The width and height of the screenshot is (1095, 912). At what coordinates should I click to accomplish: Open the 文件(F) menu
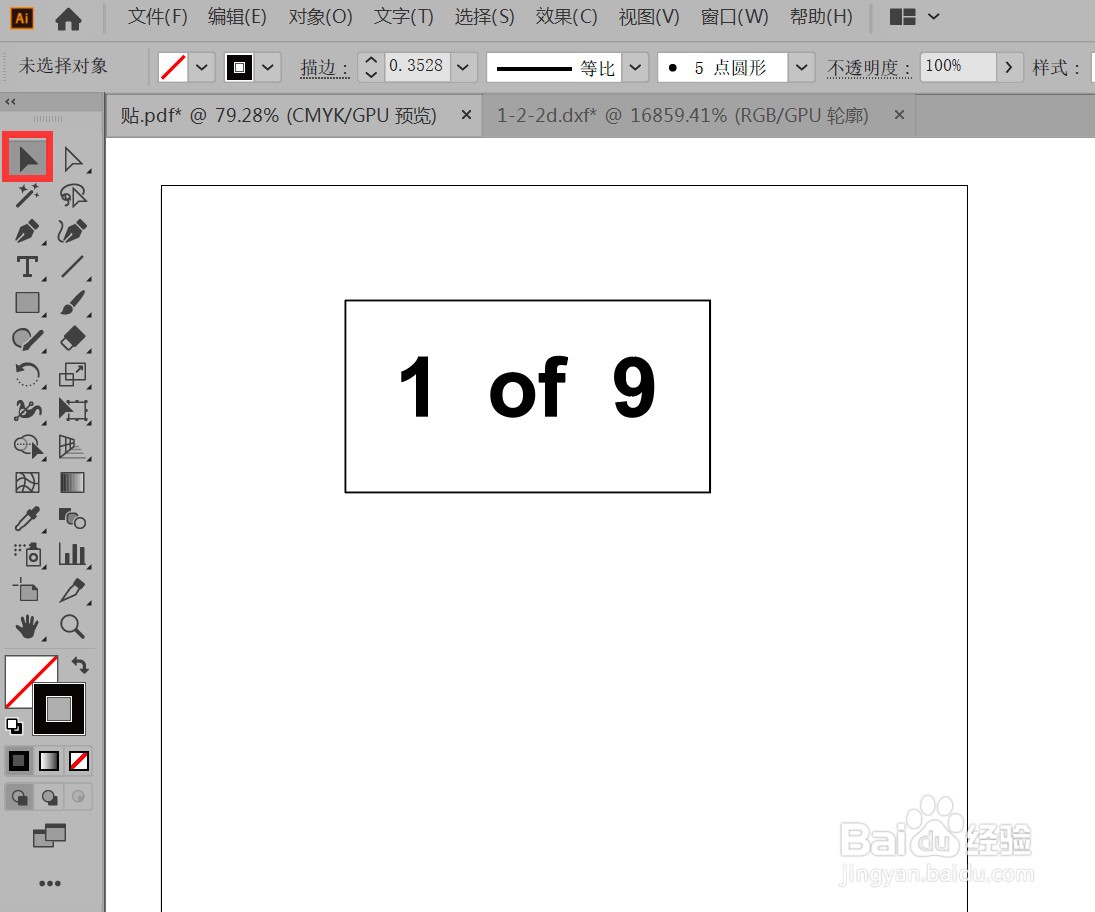(157, 17)
